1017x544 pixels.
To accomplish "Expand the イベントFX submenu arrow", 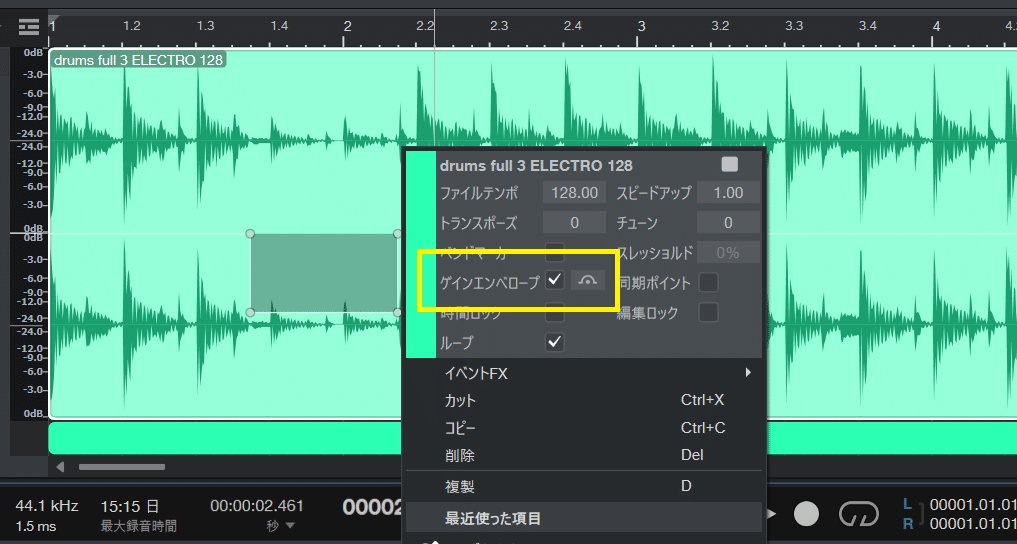I will tap(748, 373).
